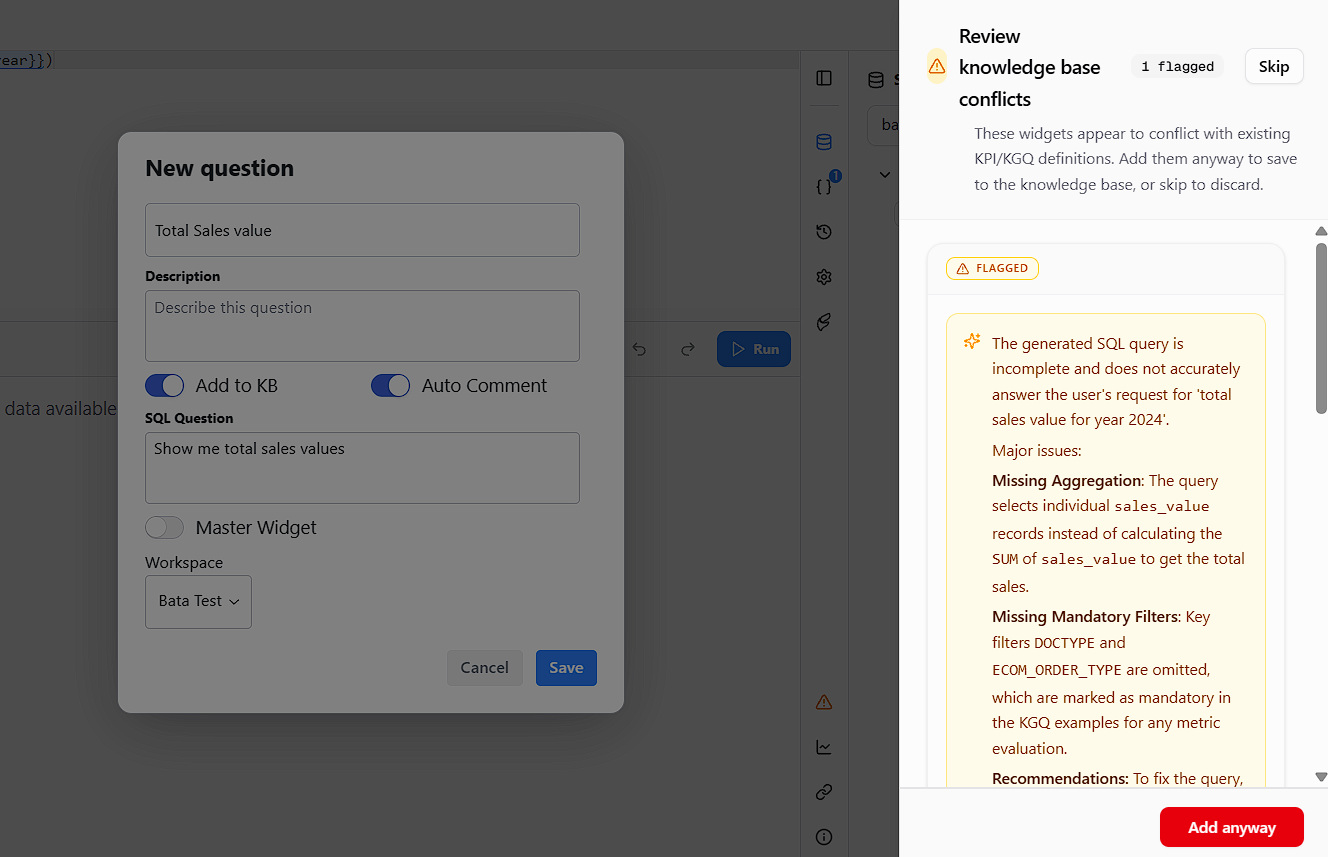Click the '1 flagged' count badge

1178,67
